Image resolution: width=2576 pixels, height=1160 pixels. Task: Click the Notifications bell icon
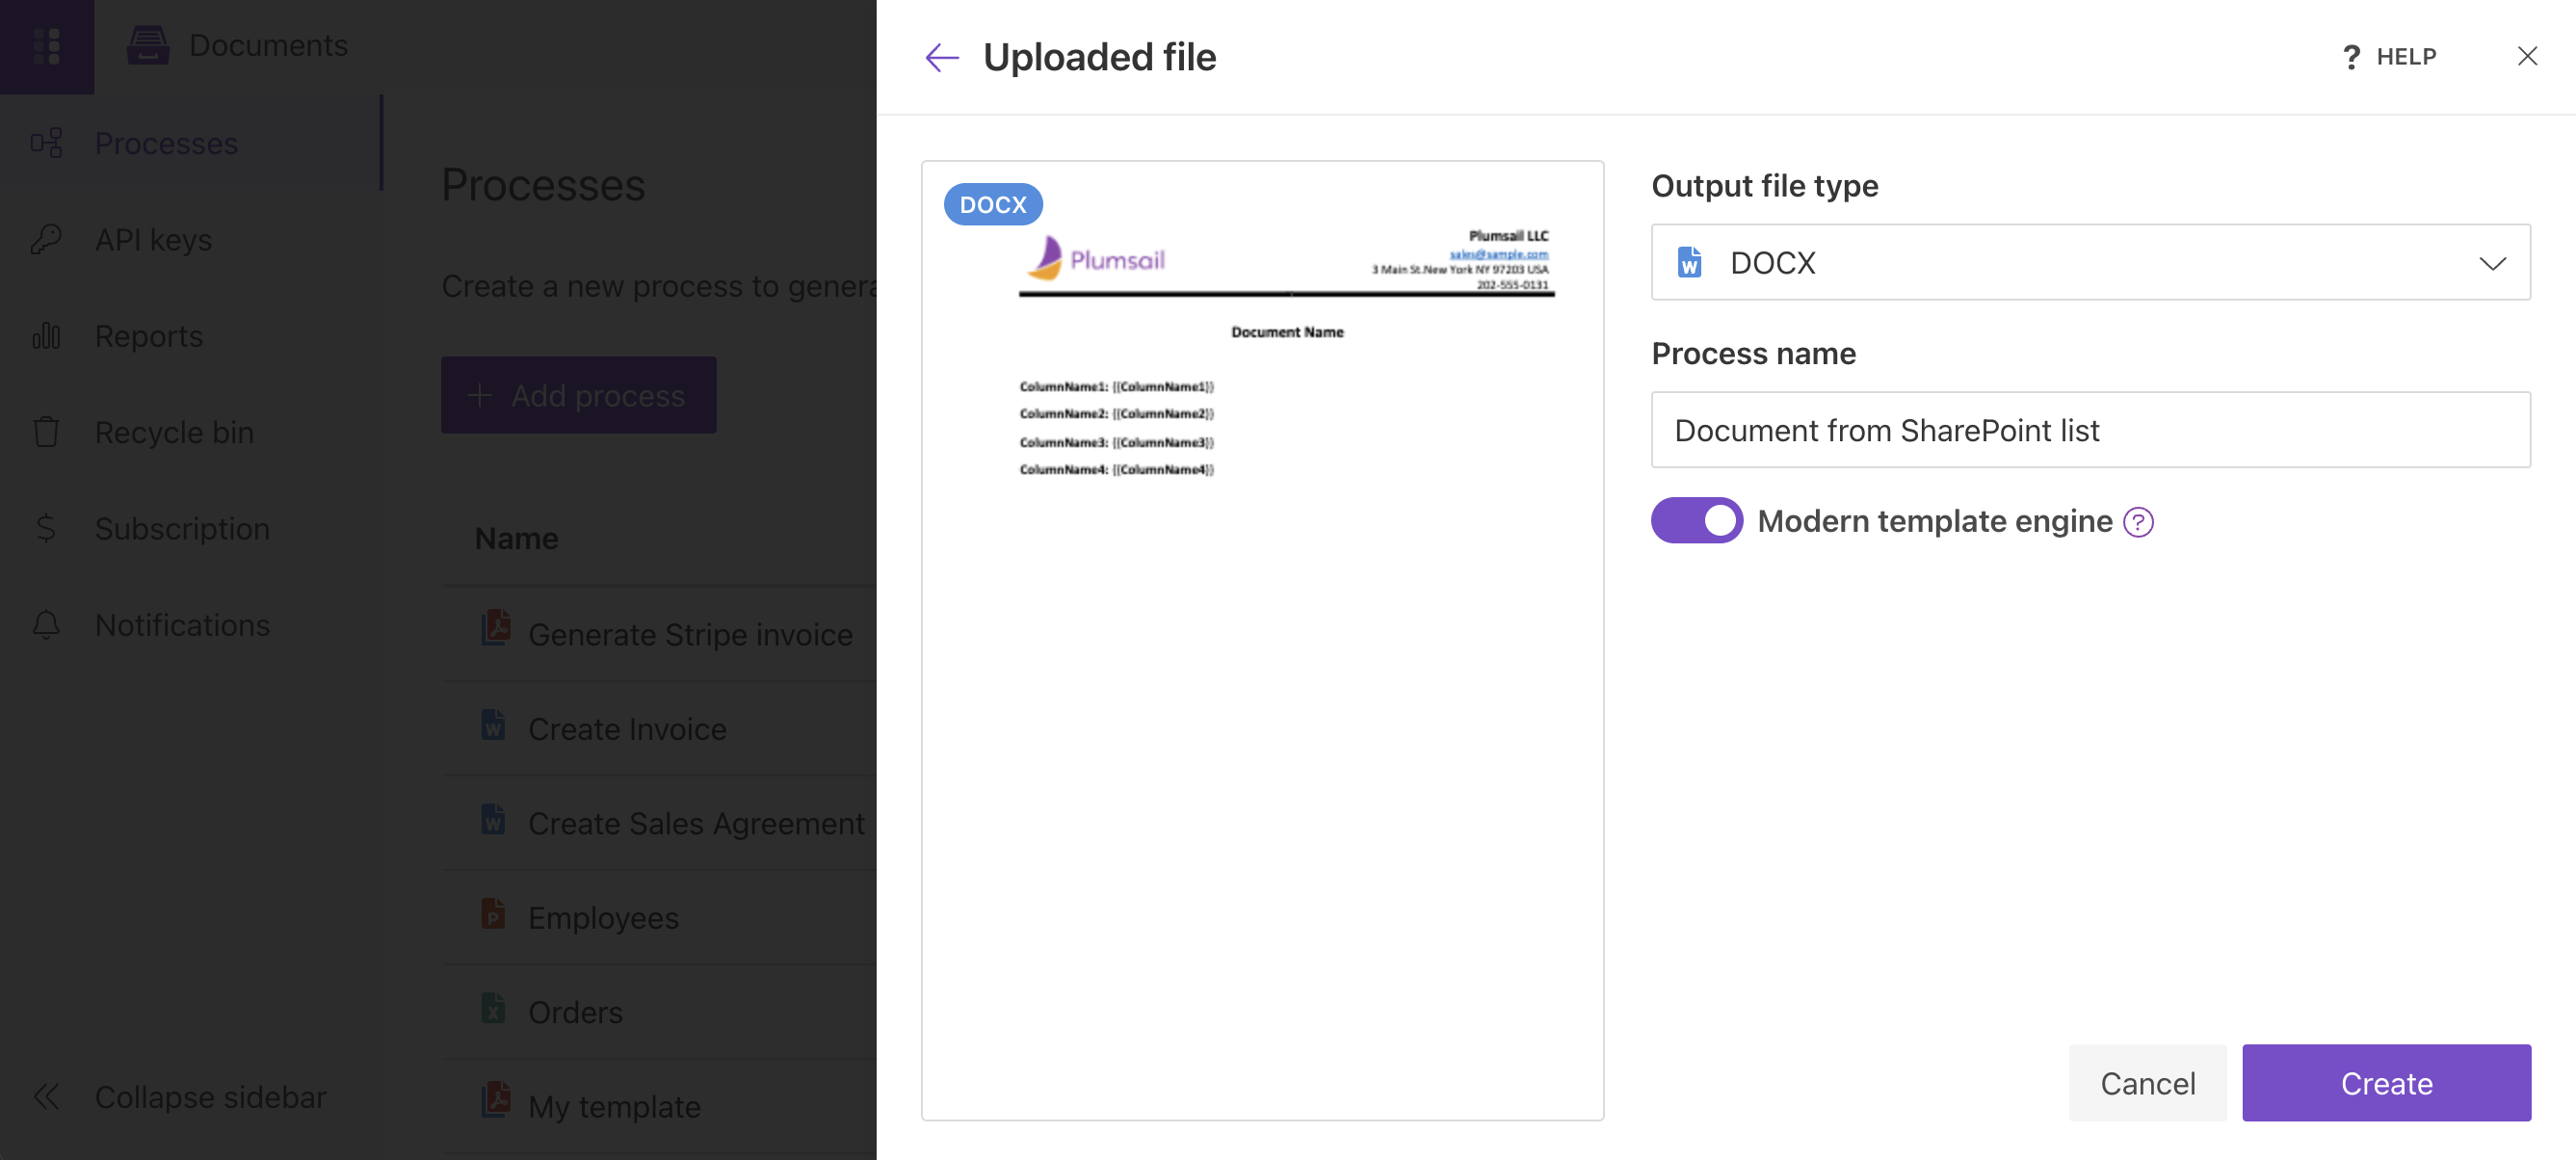pyautogui.click(x=46, y=624)
